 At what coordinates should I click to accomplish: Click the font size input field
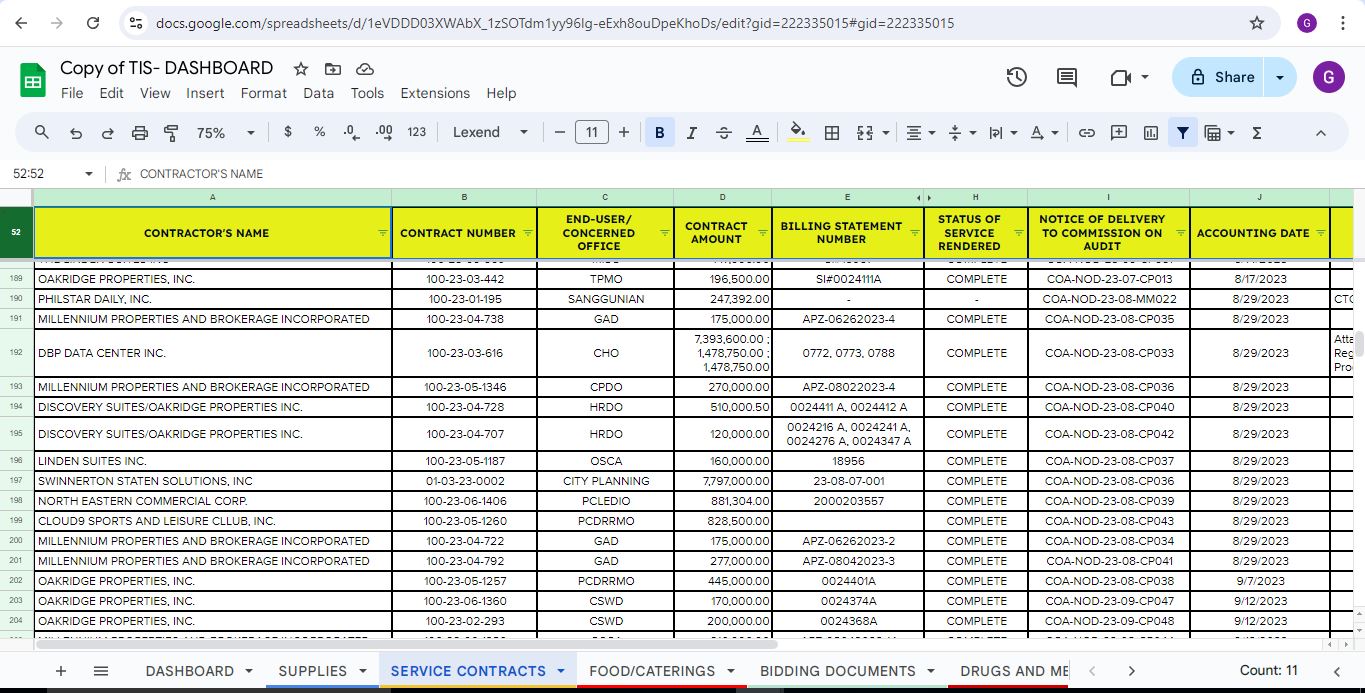(x=592, y=133)
